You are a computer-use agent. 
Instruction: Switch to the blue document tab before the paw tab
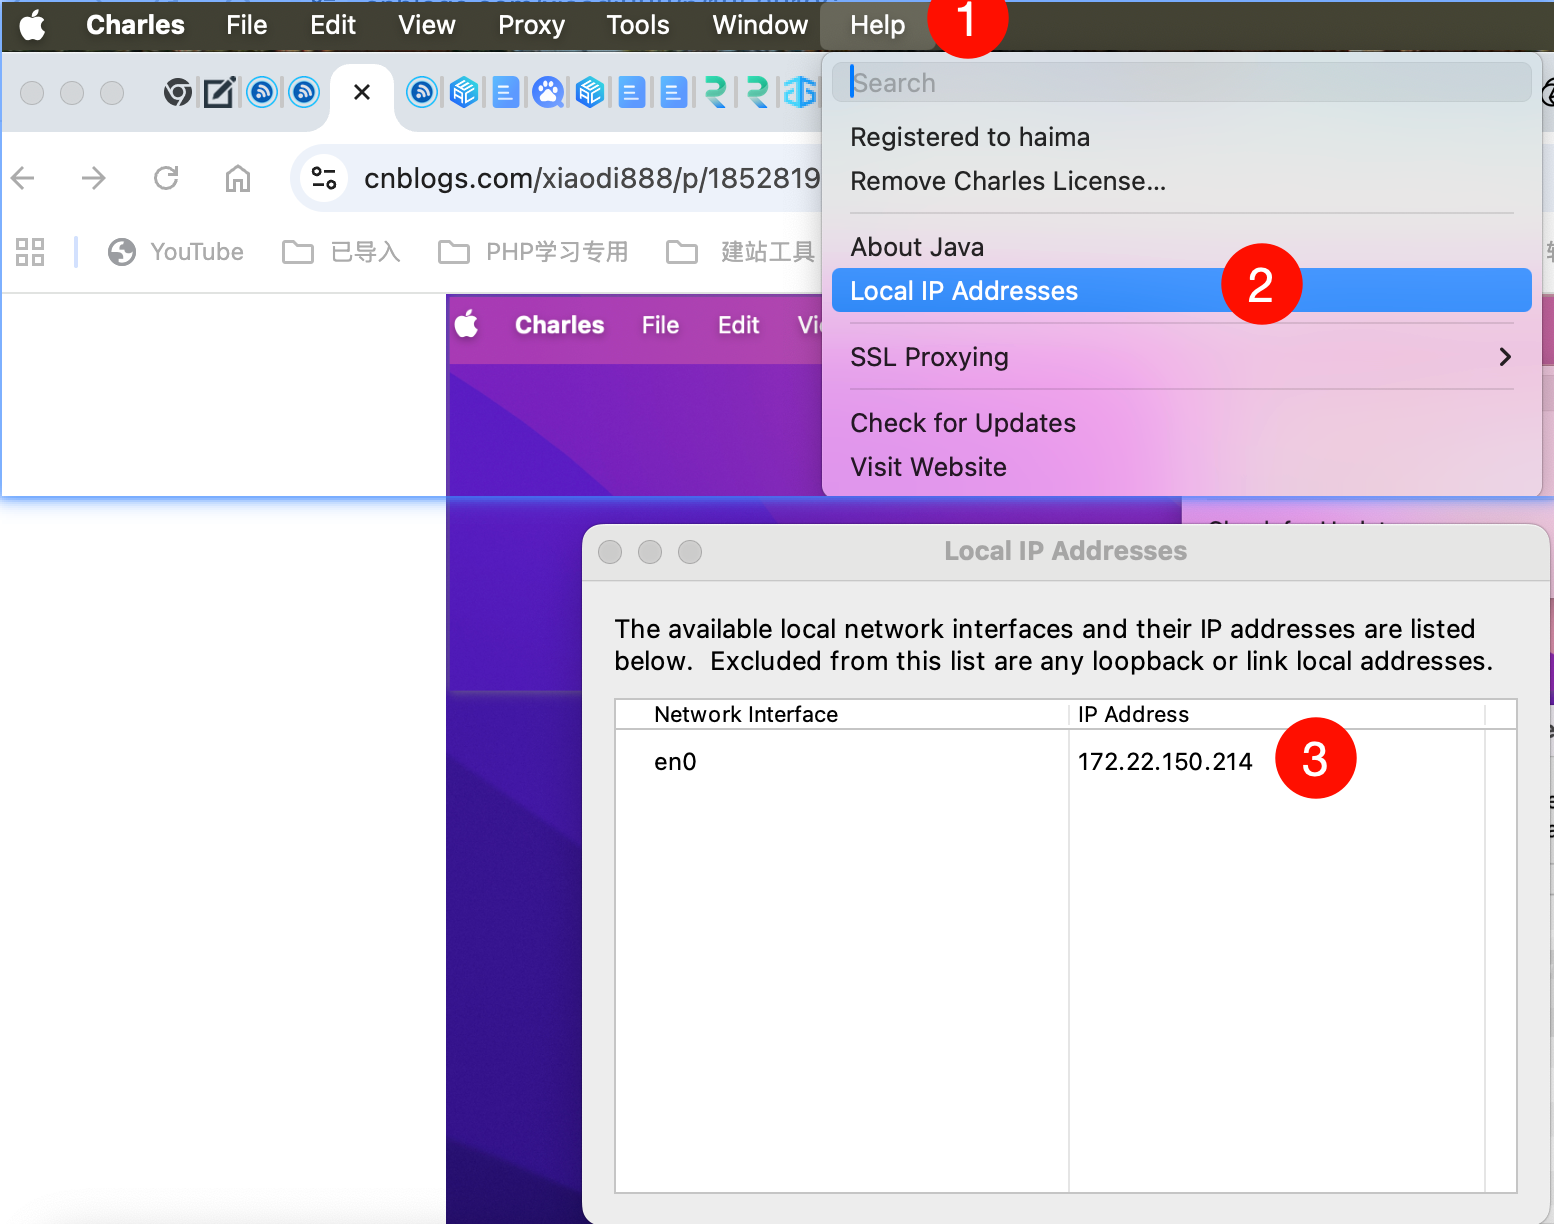(x=506, y=93)
